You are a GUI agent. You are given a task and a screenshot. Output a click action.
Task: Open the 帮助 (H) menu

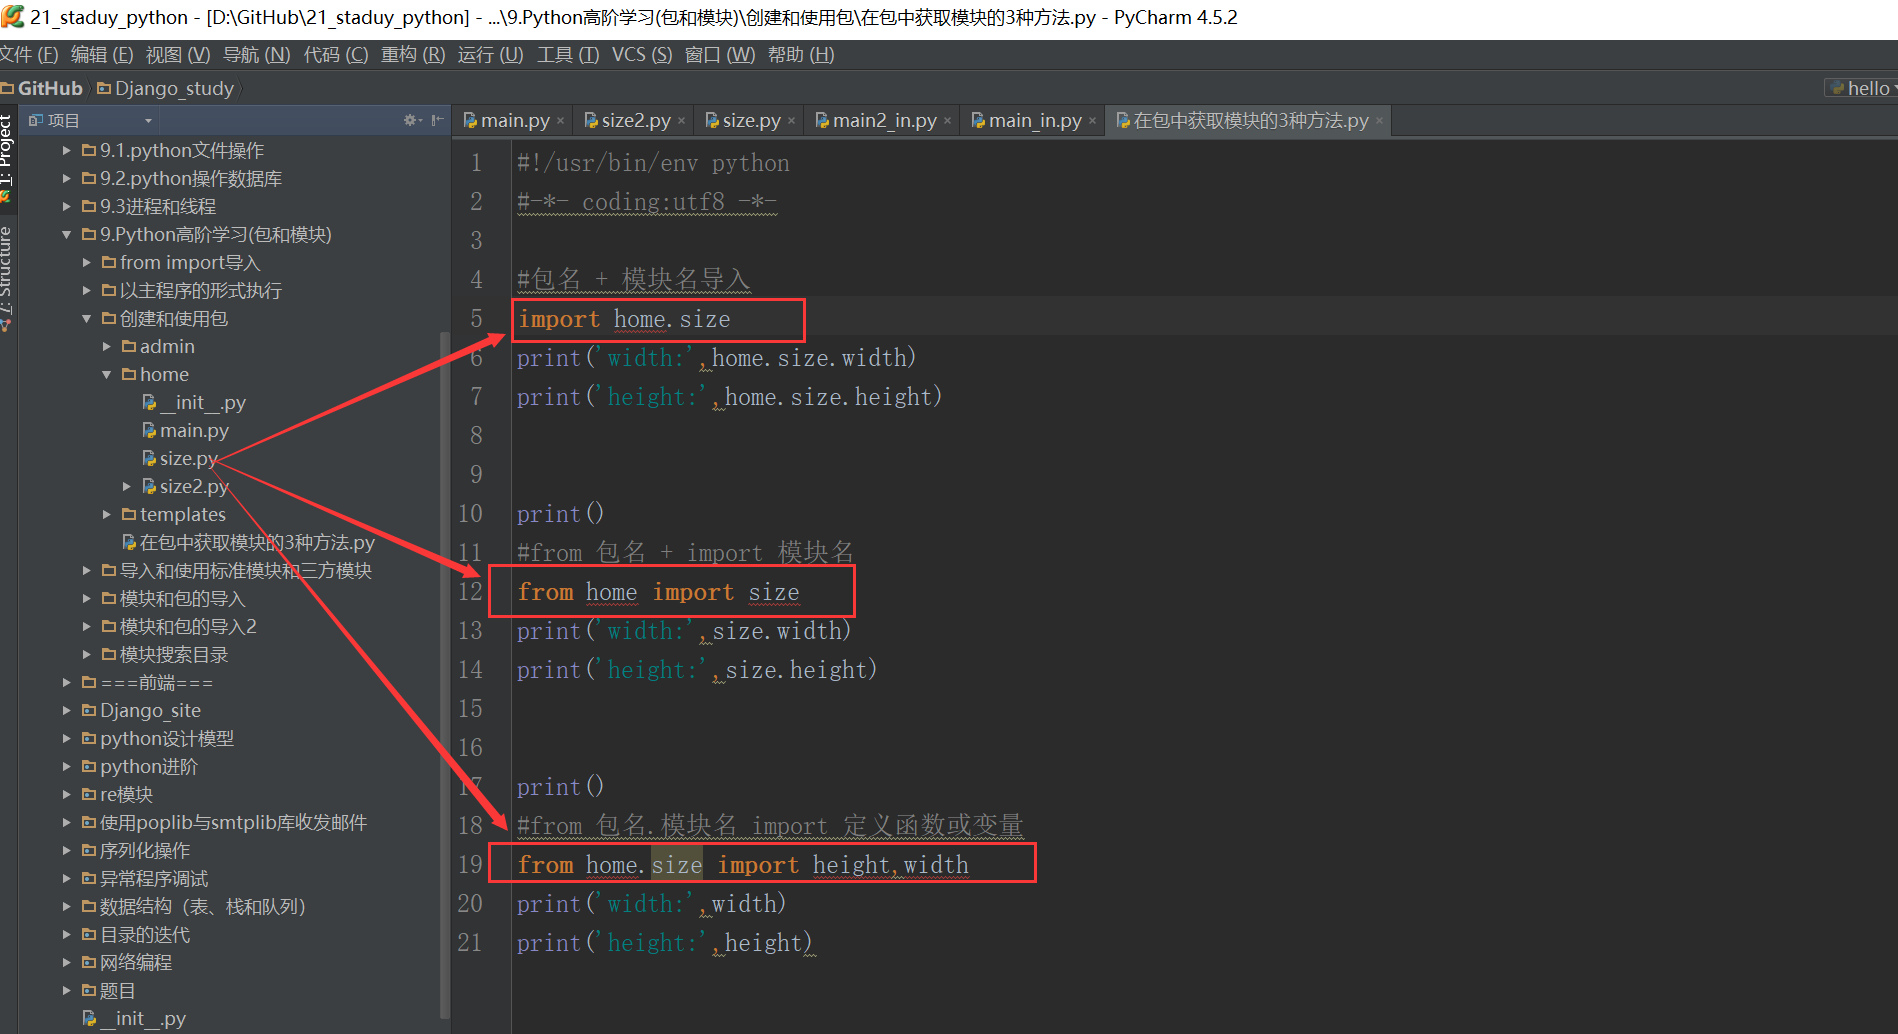click(801, 55)
